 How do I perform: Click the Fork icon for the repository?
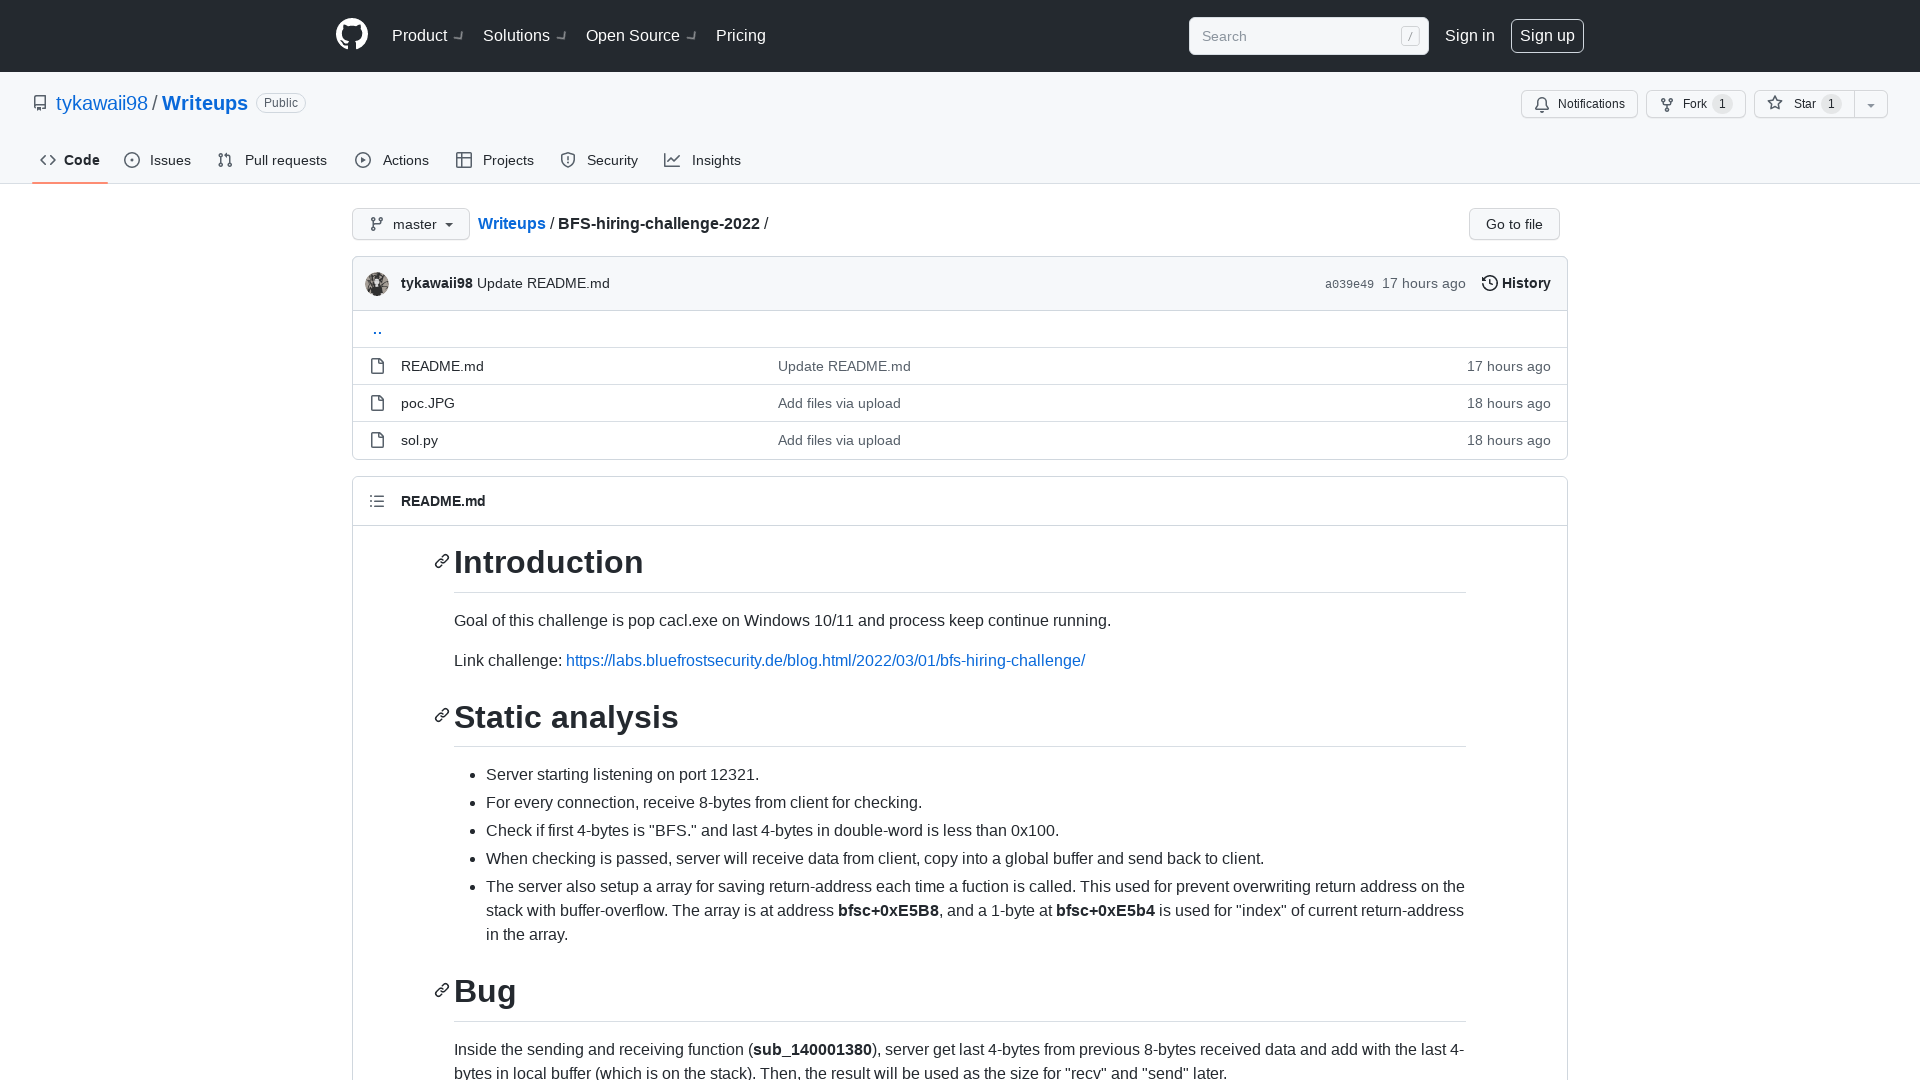1666,104
